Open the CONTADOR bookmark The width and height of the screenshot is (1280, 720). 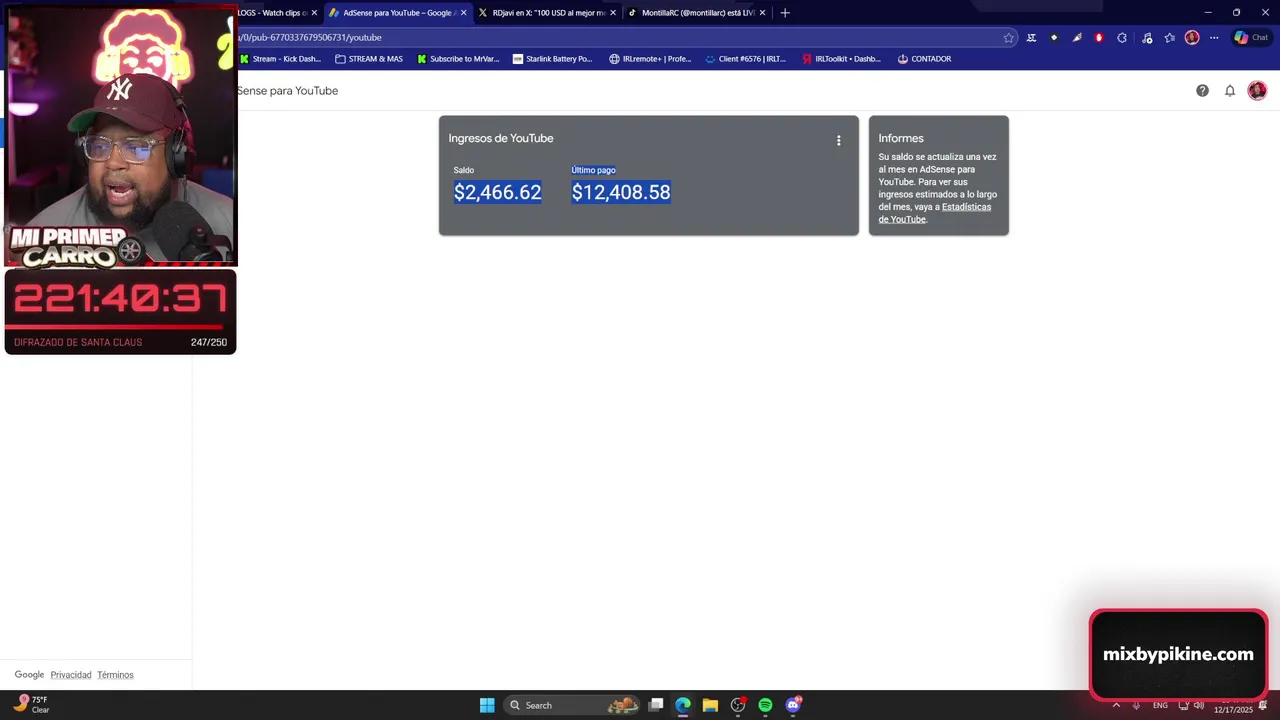coord(924,59)
